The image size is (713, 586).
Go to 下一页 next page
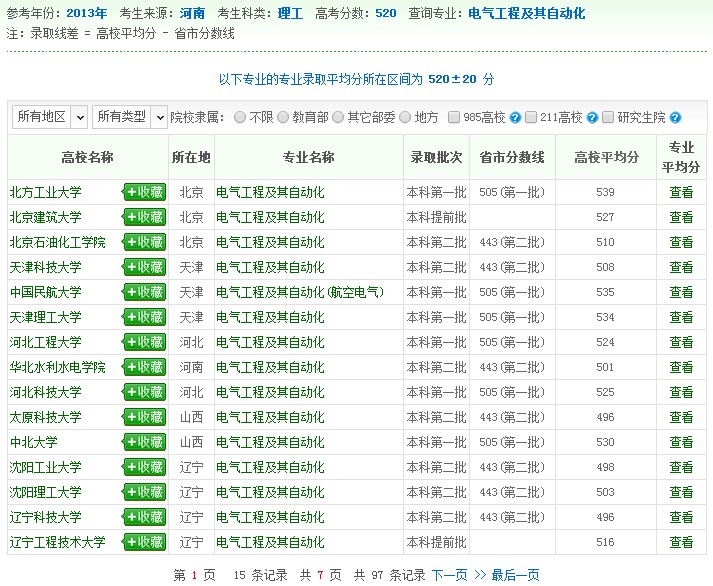pyautogui.click(x=449, y=575)
